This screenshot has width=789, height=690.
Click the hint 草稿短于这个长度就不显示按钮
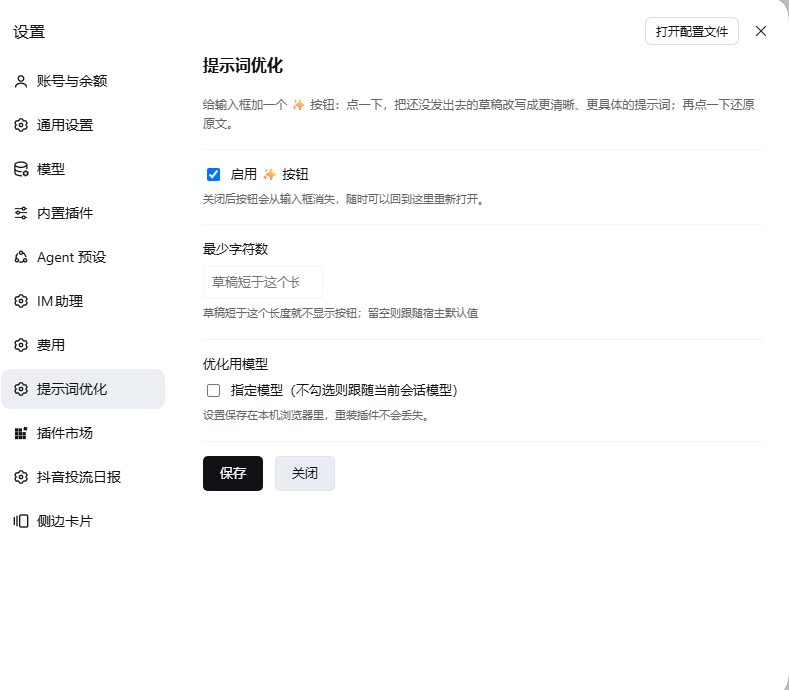point(341,313)
